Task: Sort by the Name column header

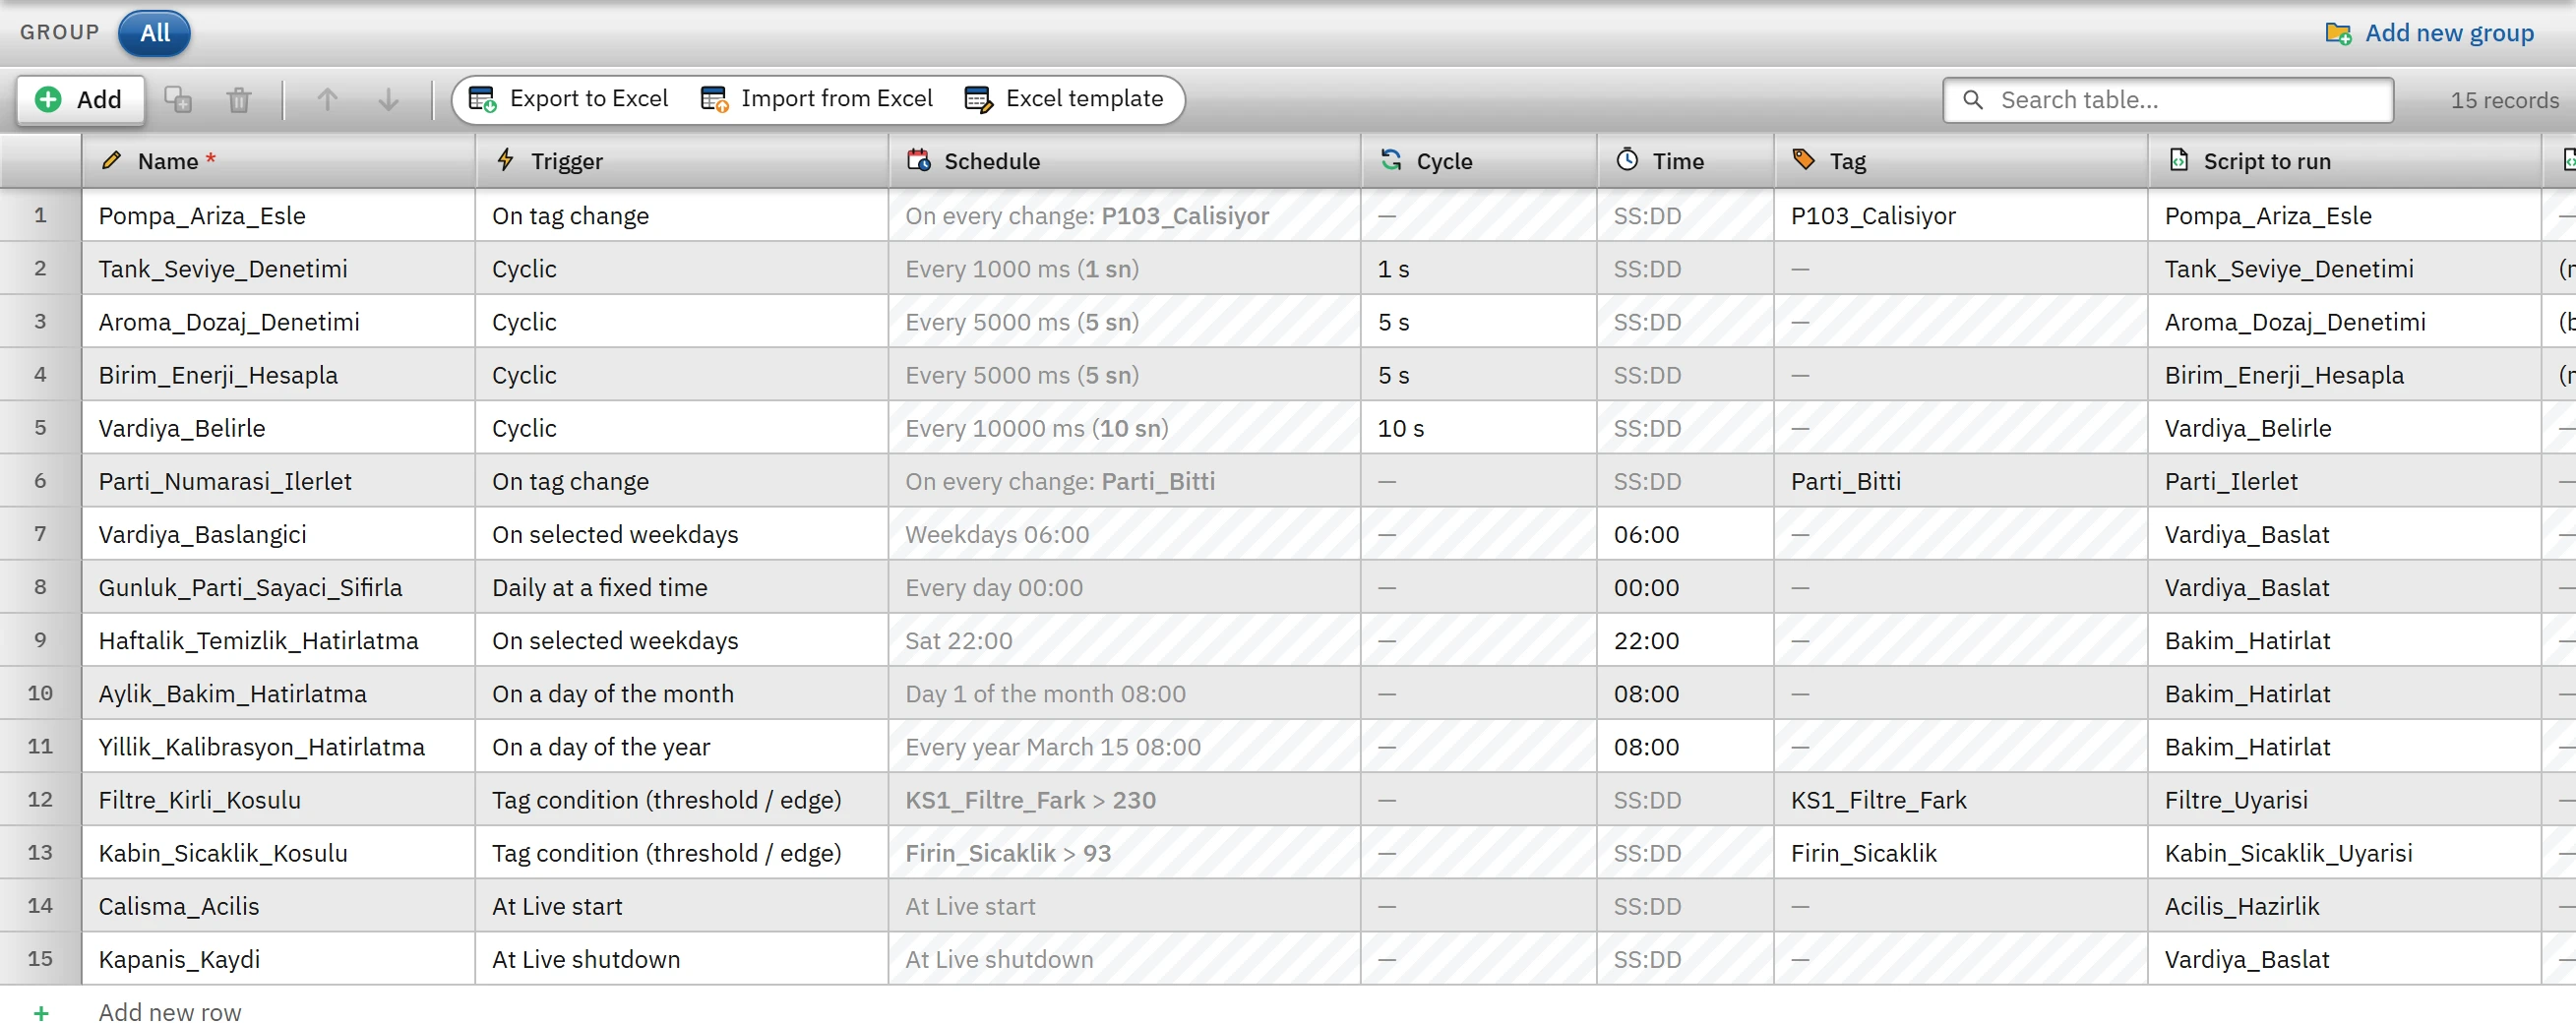Action: coord(278,161)
